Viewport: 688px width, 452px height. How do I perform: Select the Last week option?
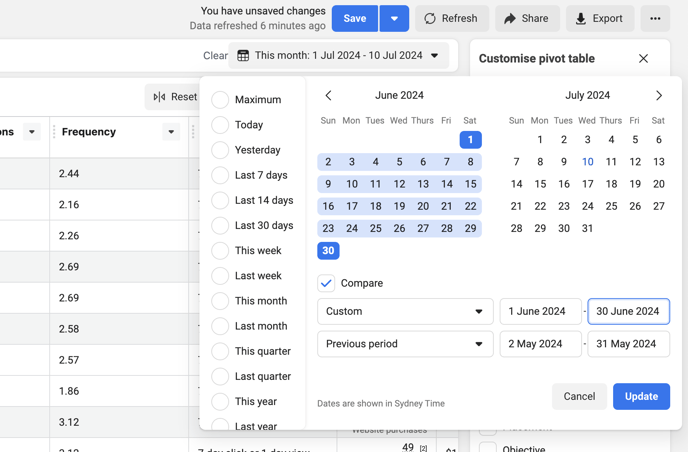click(220, 276)
